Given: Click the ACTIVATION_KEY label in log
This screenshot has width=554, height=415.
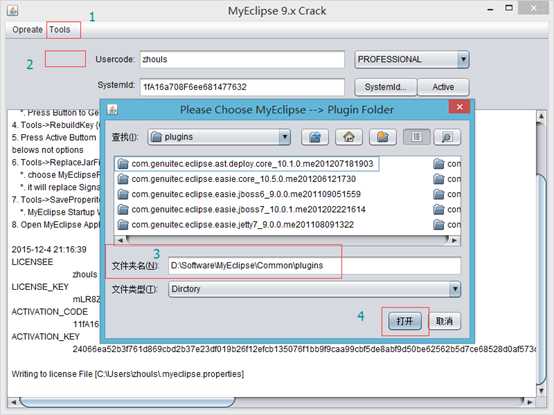Looking at the screenshot, I should [x=46, y=337].
